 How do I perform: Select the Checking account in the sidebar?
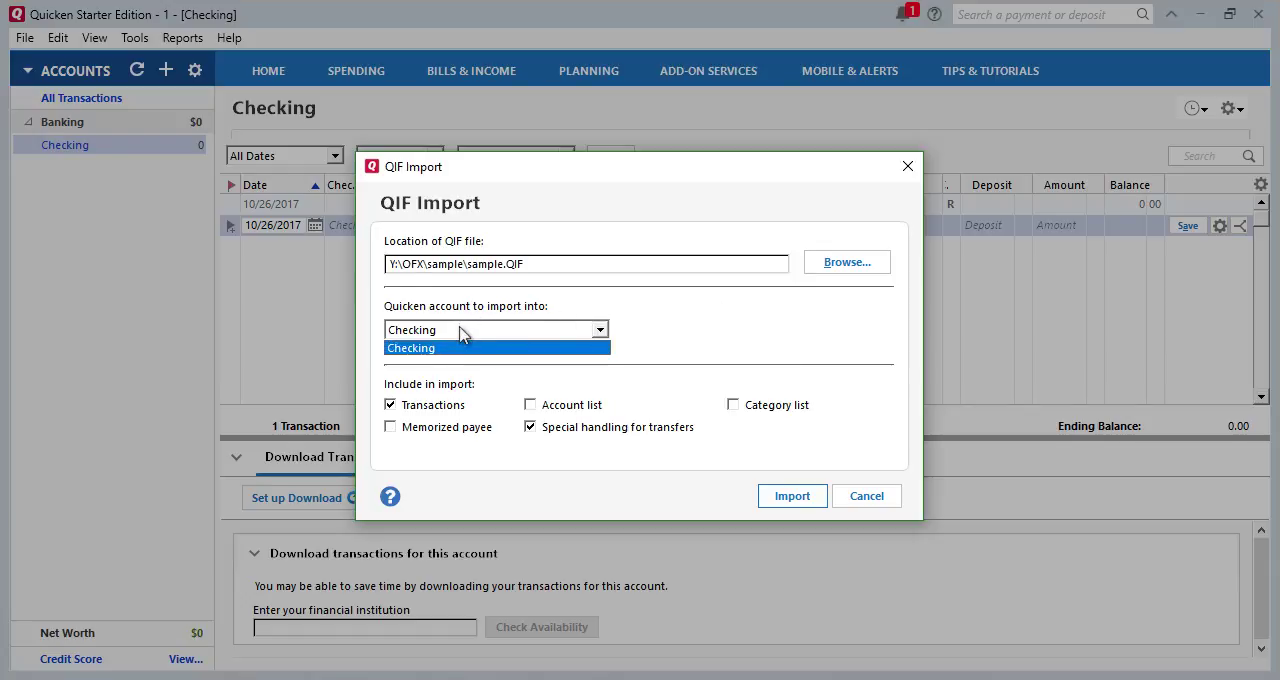click(x=110, y=145)
